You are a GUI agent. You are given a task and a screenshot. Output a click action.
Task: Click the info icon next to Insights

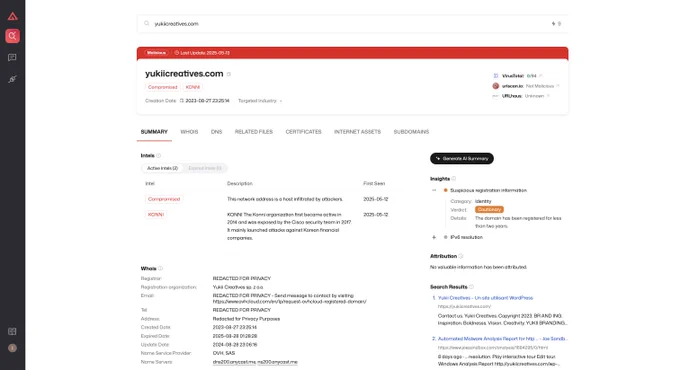tap(454, 179)
